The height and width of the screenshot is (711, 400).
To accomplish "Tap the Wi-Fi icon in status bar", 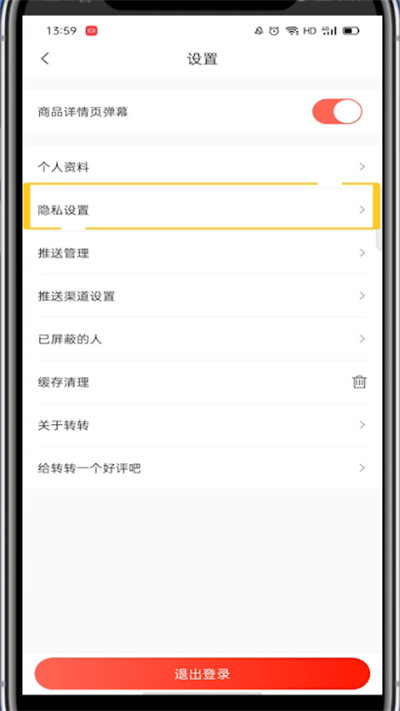I will (292, 31).
